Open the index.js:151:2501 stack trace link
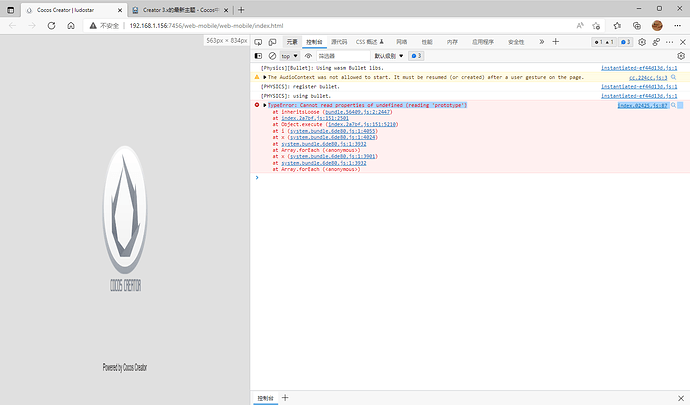The image size is (690, 405). pos(315,118)
